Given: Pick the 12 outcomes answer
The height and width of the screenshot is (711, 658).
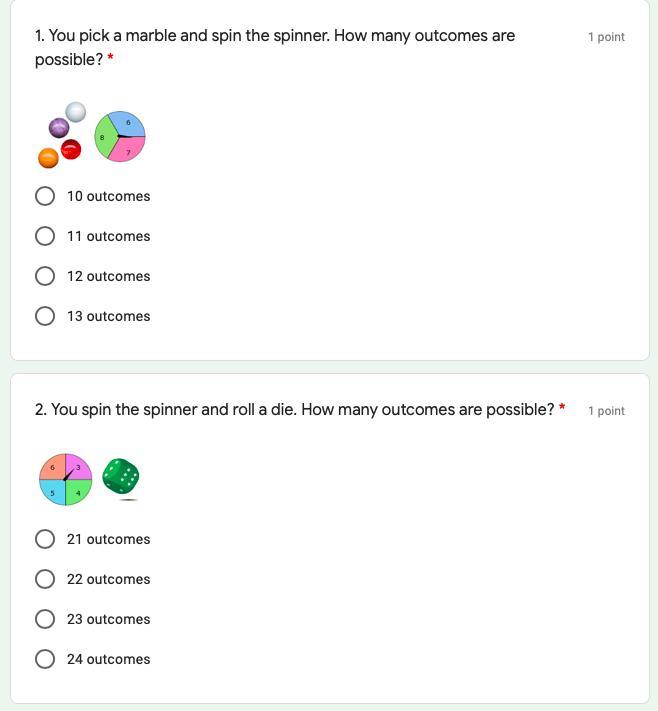Looking at the screenshot, I should 45,276.
